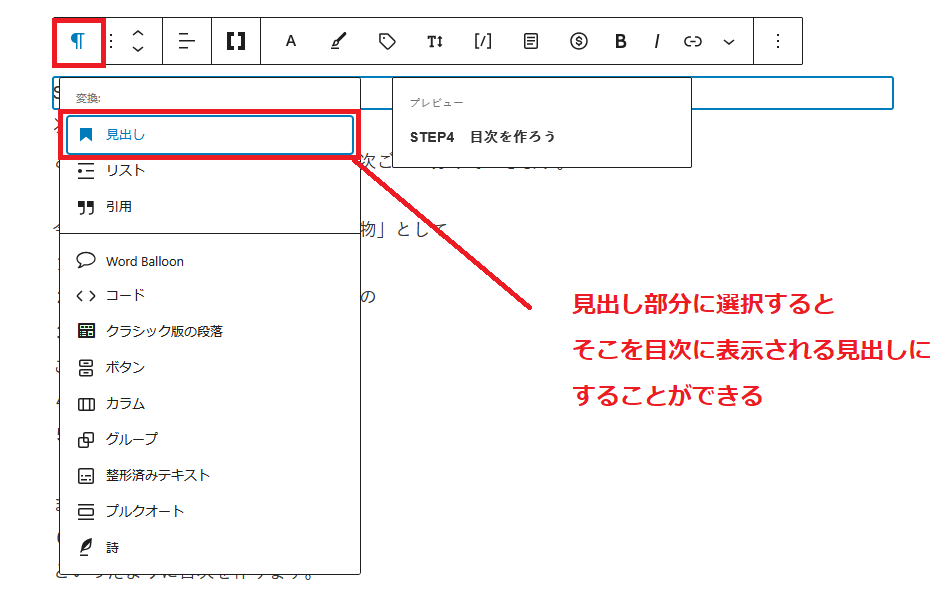The height and width of the screenshot is (598, 950).
Task: Toggle italic formatting
Action: point(657,41)
